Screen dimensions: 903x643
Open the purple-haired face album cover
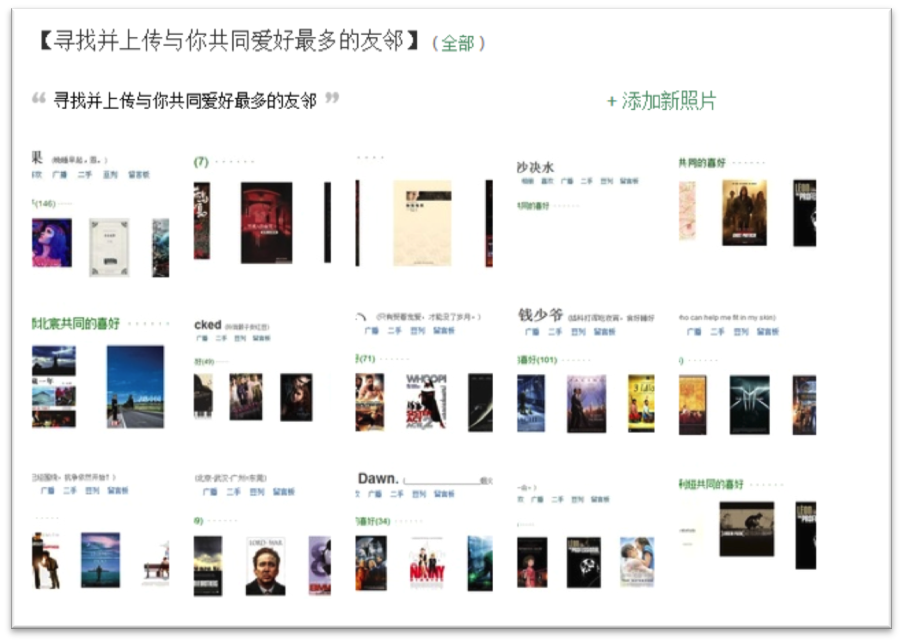pos(52,242)
